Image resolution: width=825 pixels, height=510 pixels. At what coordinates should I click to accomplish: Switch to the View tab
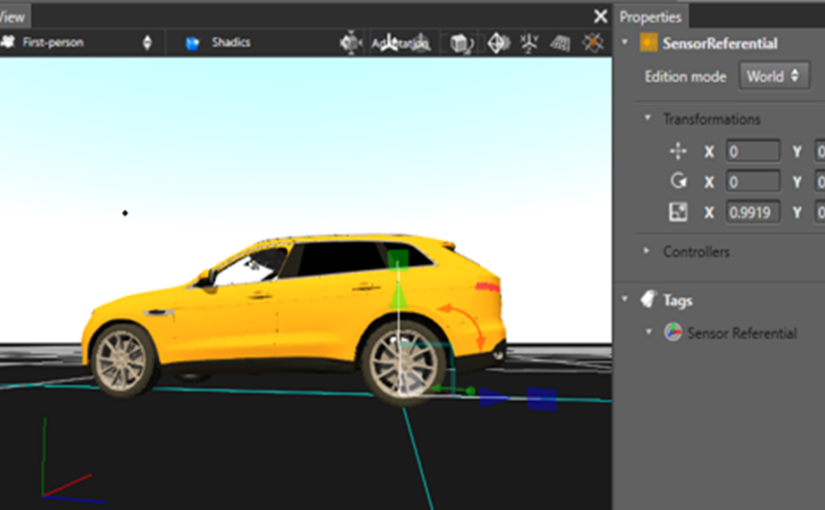pos(13,17)
